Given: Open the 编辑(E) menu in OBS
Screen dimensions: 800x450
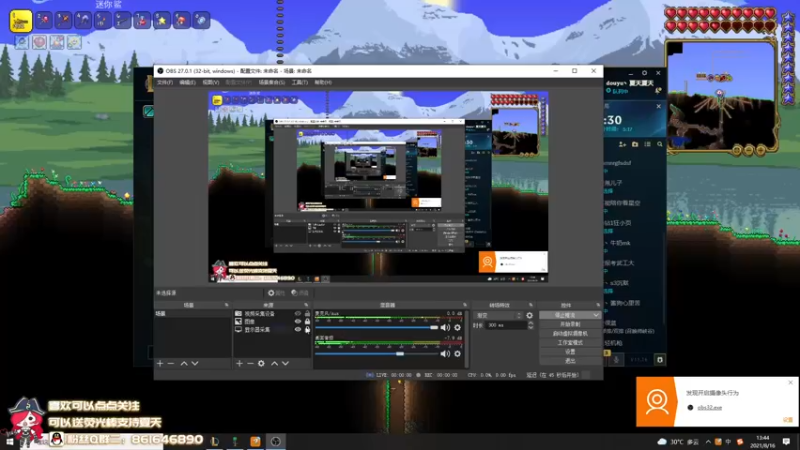Looking at the screenshot, I should pyautogui.click(x=187, y=82).
